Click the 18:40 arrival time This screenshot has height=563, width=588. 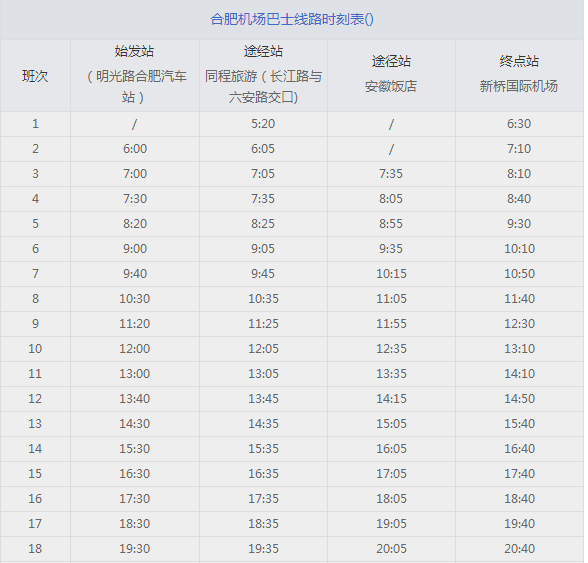pos(519,499)
